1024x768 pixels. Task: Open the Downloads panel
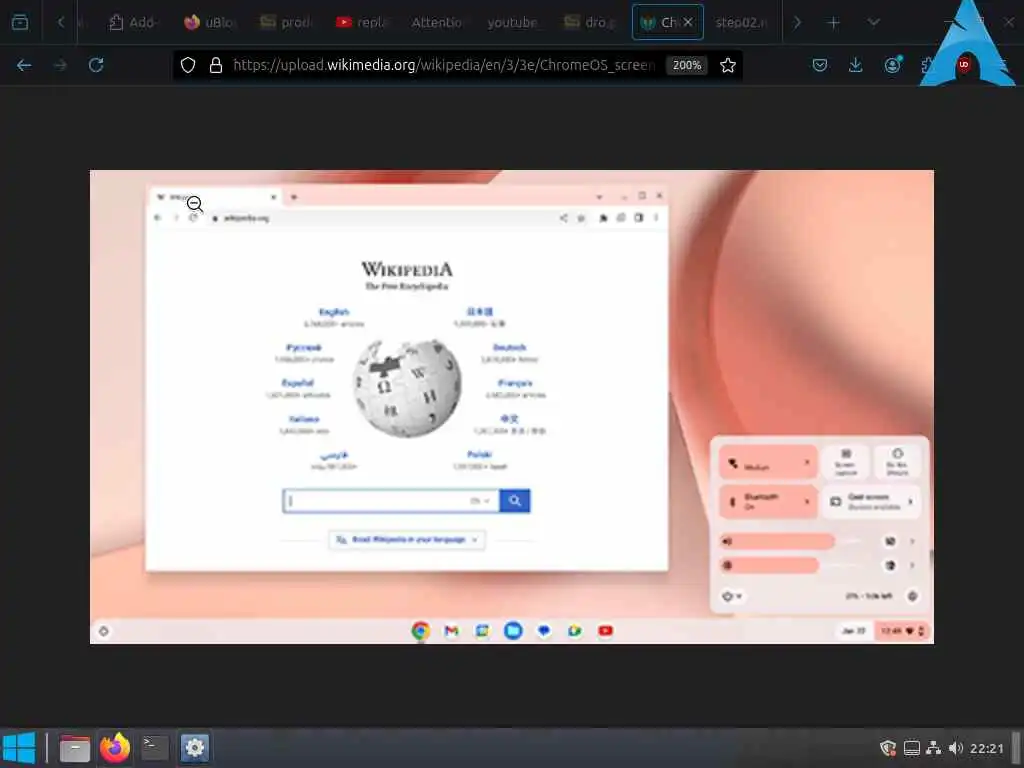[856, 65]
